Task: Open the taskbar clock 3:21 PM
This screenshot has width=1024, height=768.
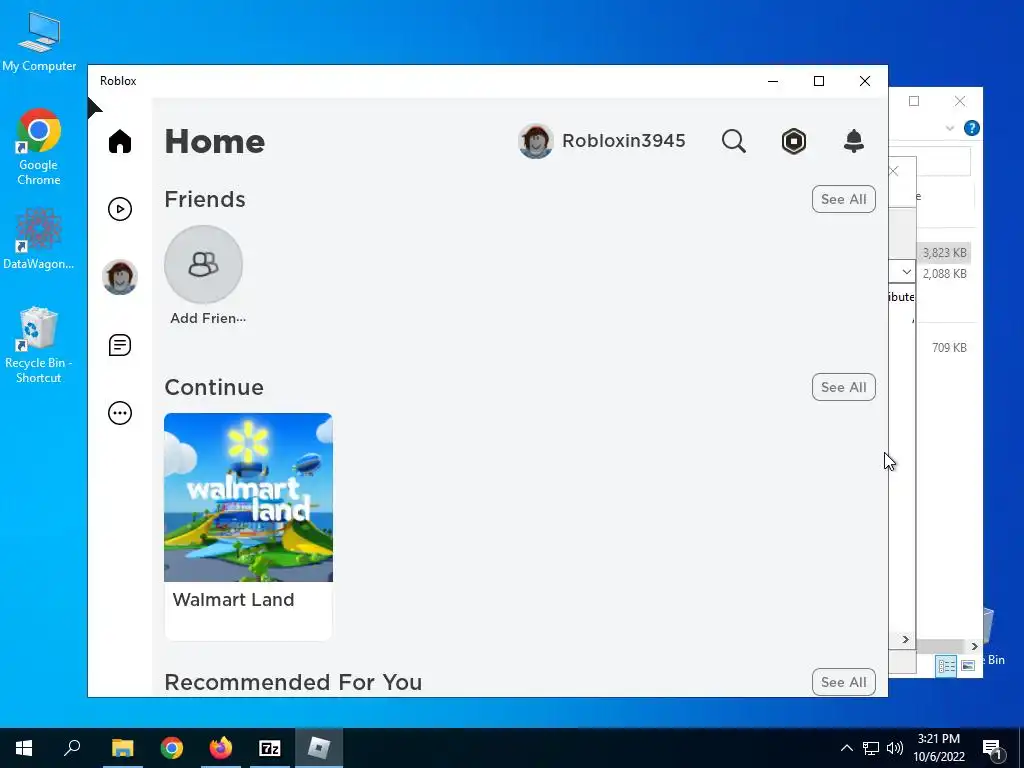Action: tap(938, 748)
